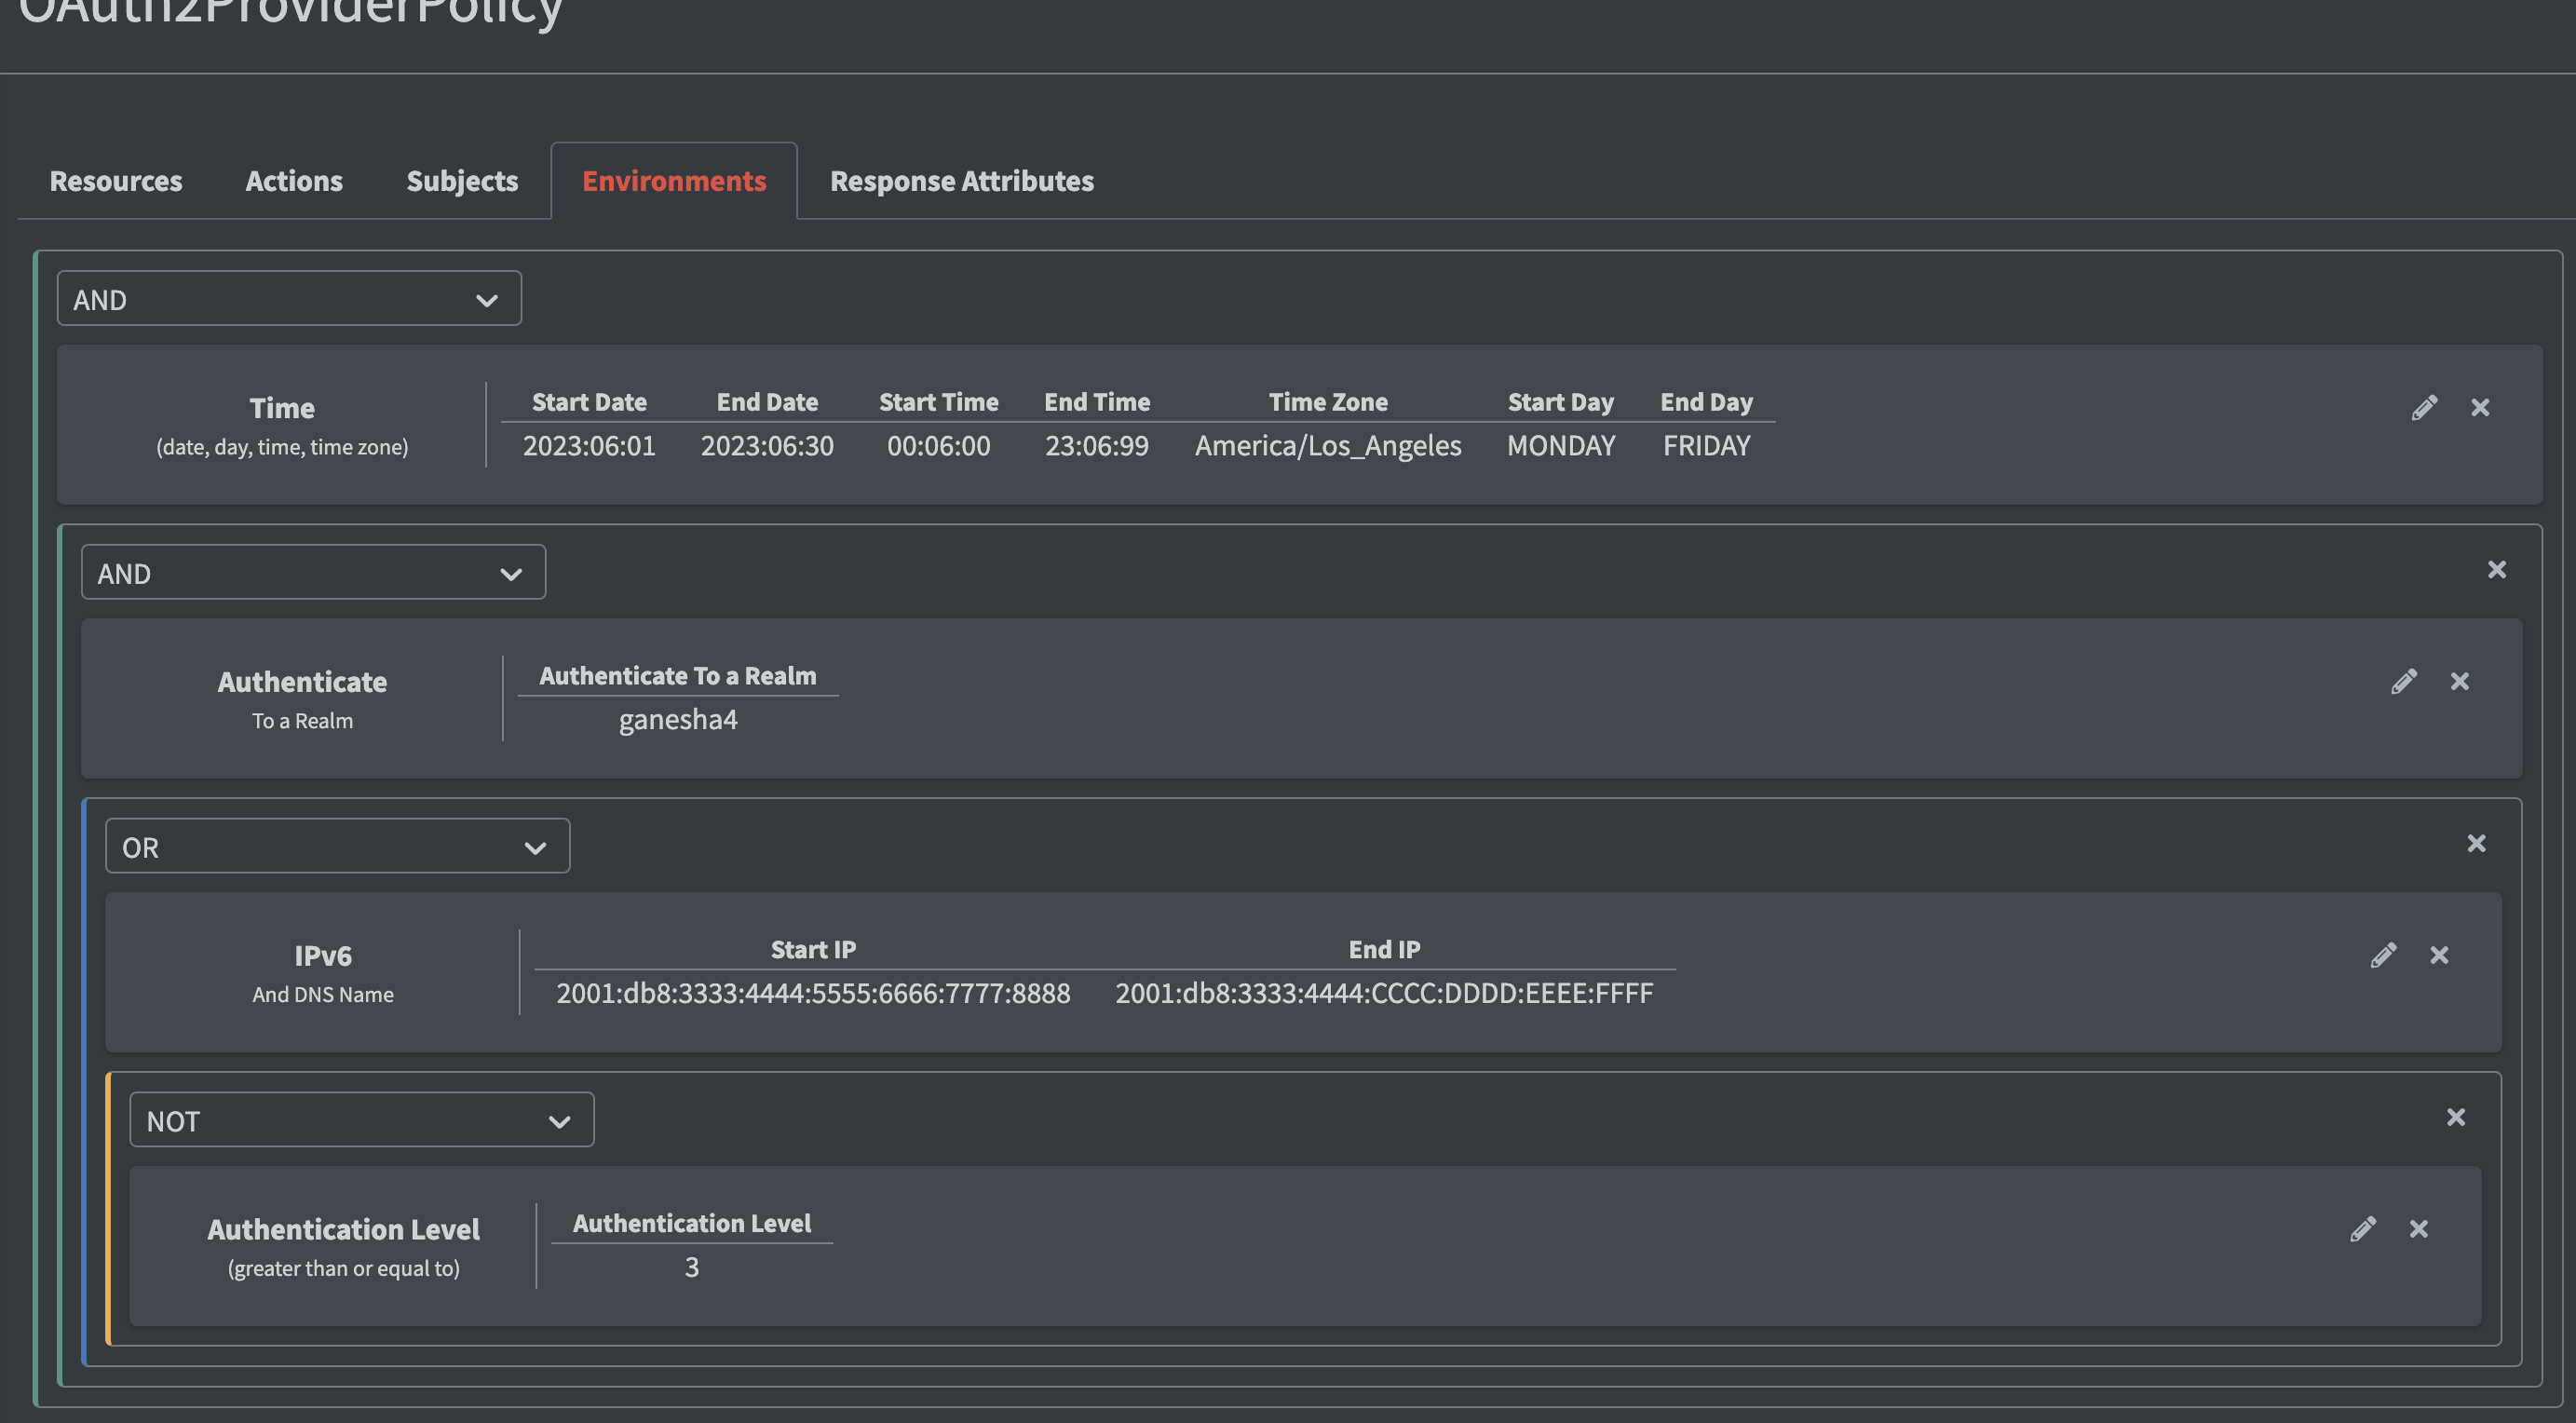Image resolution: width=2576 pixels, height=1423 pixels.
Task: Click the Time Zone column header
Action: [x=1328, y=402]
